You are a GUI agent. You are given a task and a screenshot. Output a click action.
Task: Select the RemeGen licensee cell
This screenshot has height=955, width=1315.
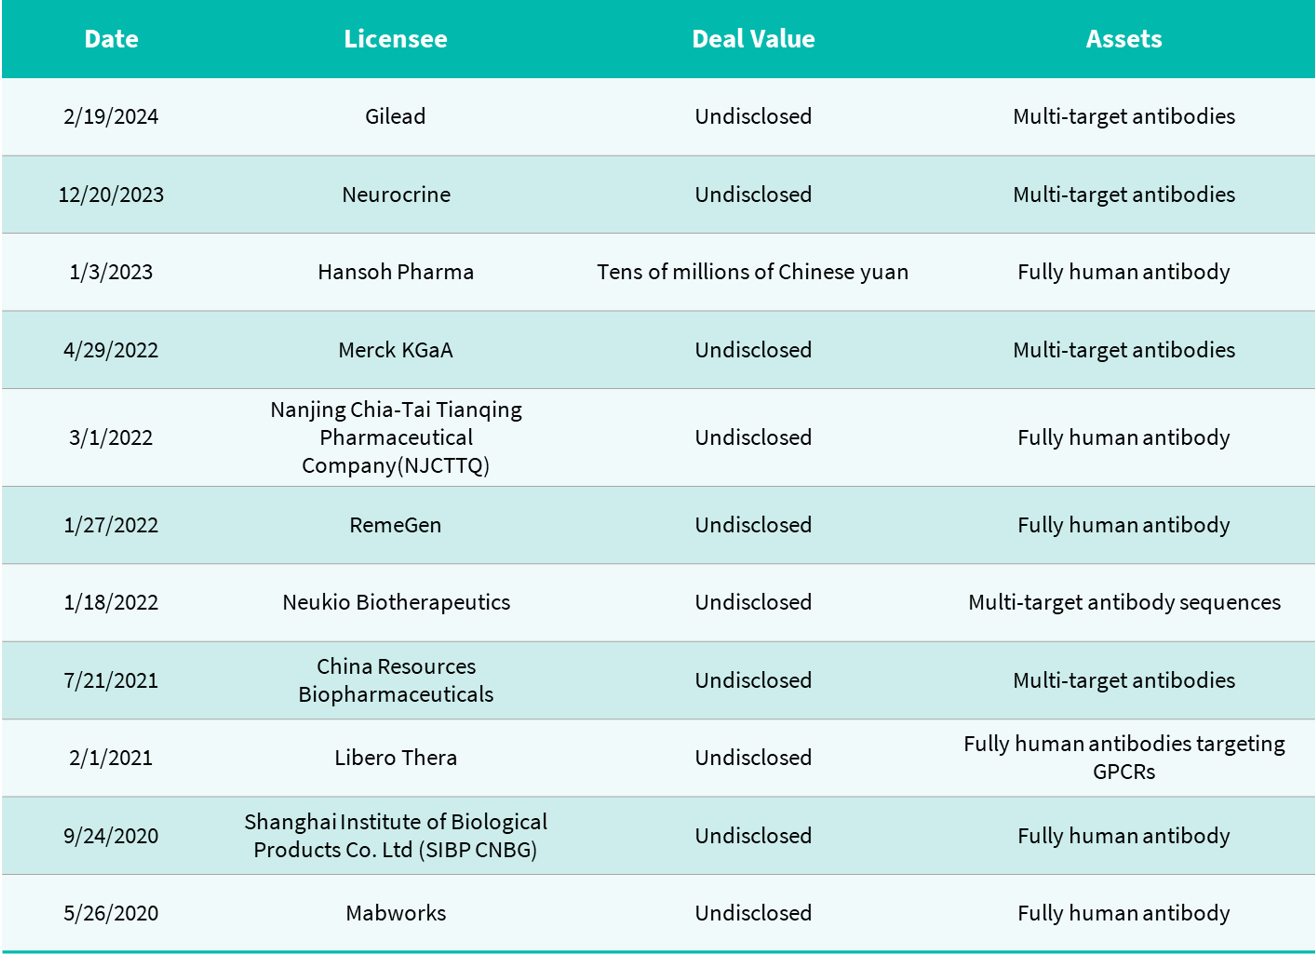coord(395,525)
